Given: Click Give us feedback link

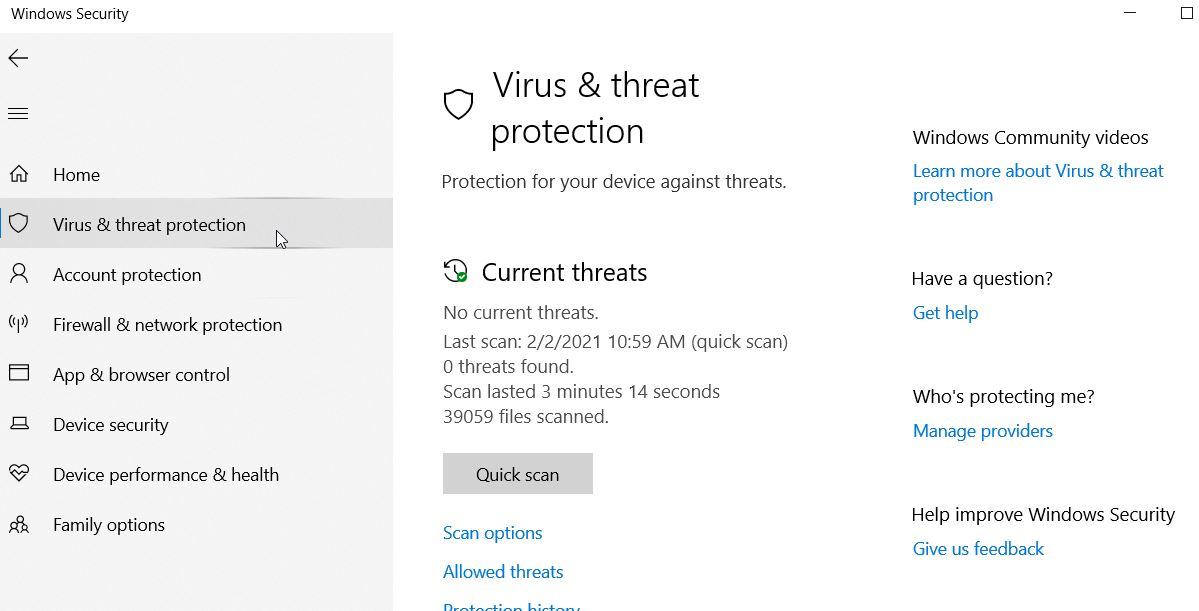Looking at the screenshot, I should 978,548.
